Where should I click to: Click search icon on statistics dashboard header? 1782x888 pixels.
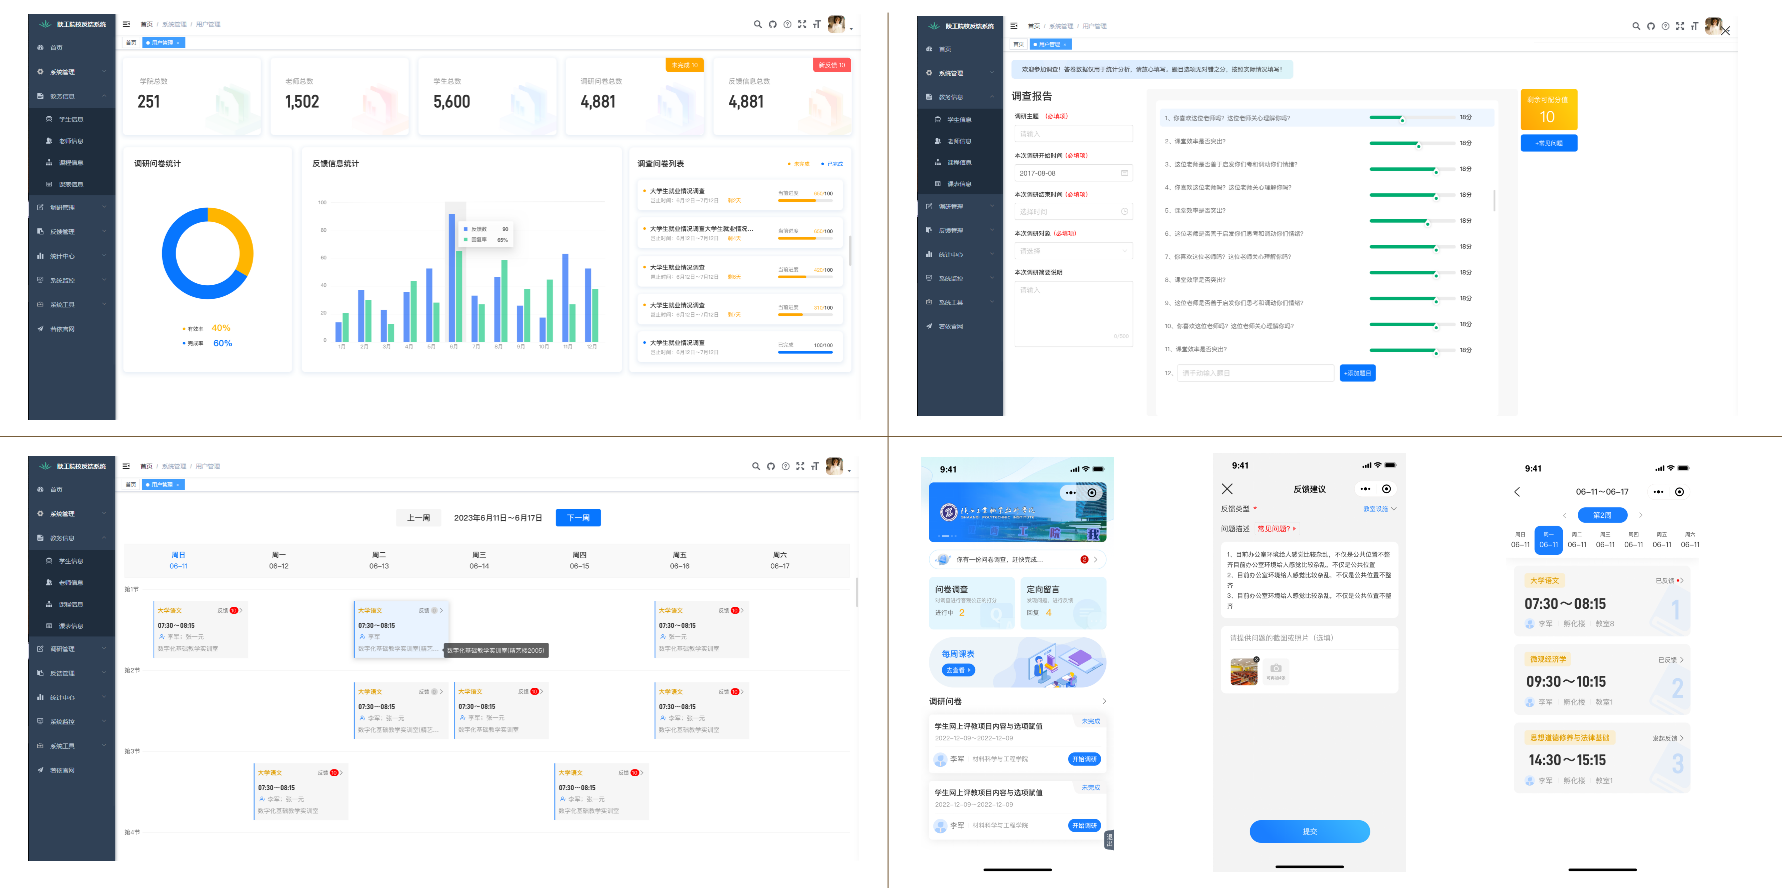pyautogui.click(x=758, y=24)
